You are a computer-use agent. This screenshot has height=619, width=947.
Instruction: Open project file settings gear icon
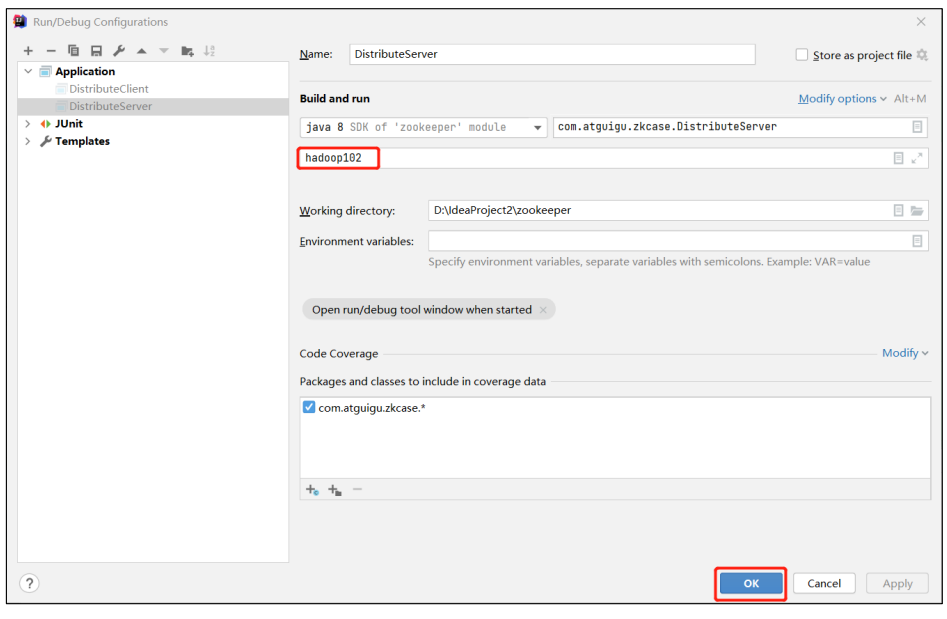[x=922, y=55]
